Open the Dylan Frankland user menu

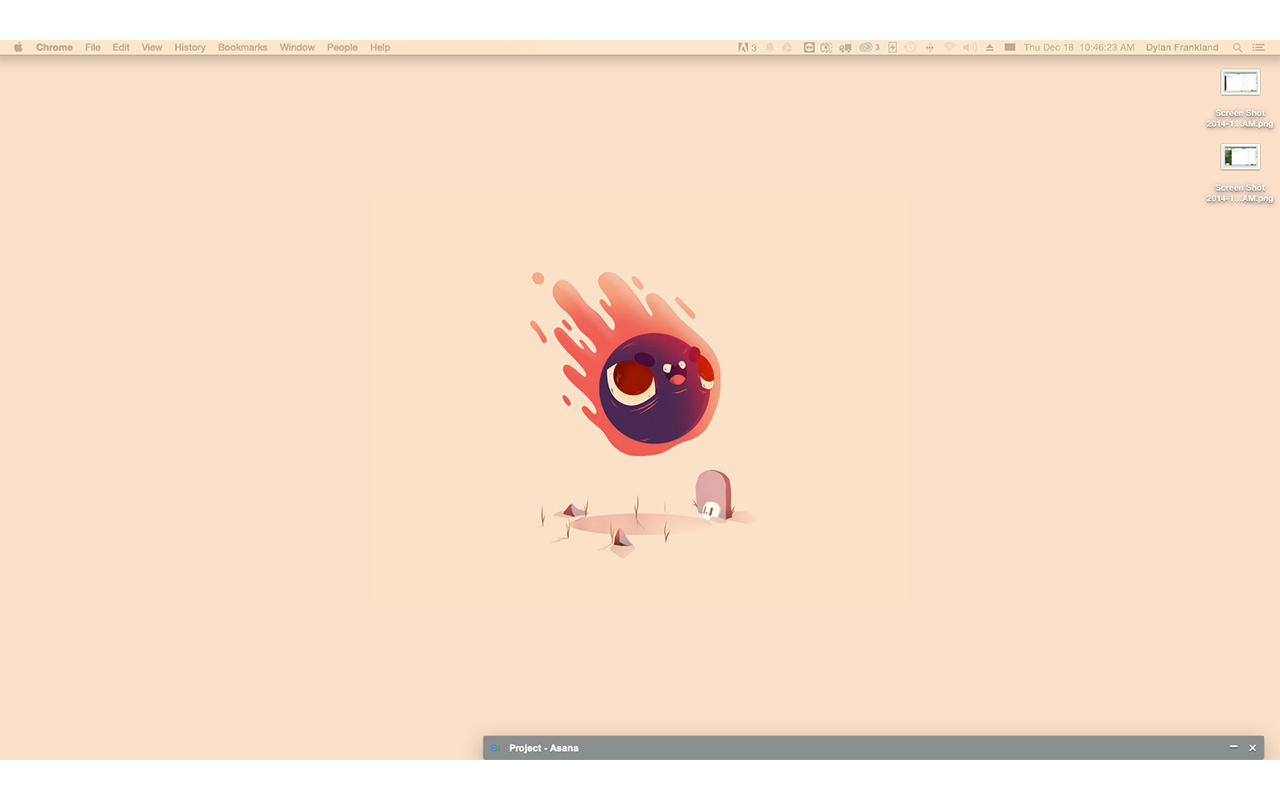(x=1182, y=47)
